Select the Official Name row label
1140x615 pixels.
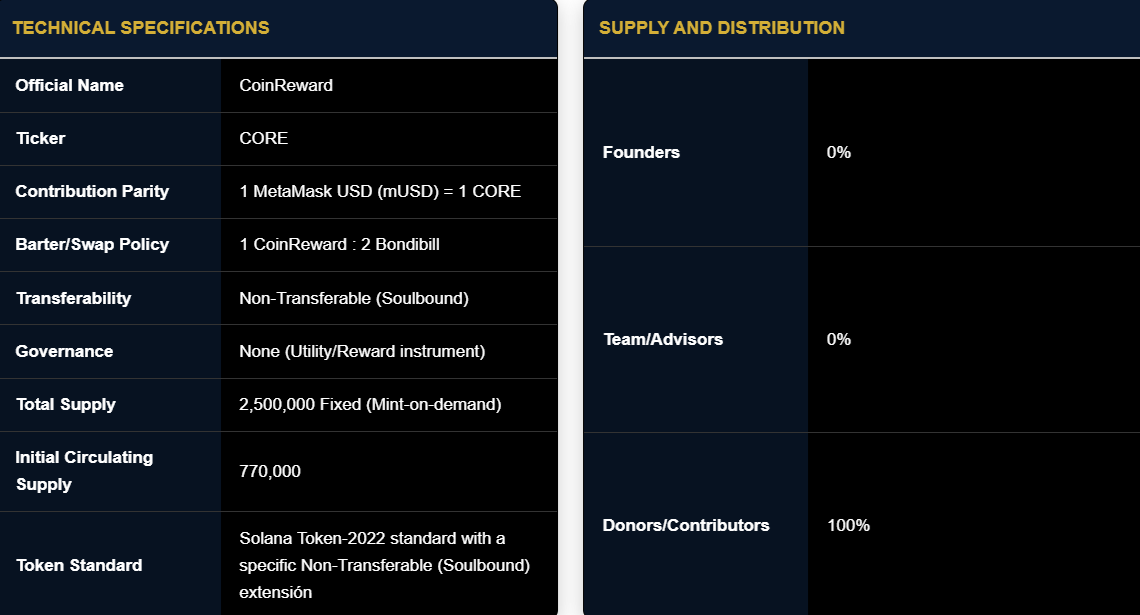tap(70, 86)
